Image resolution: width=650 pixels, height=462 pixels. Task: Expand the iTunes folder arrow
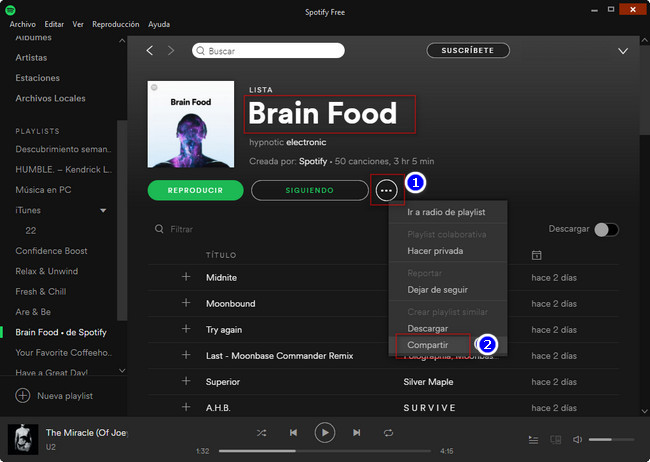point(103,211)
